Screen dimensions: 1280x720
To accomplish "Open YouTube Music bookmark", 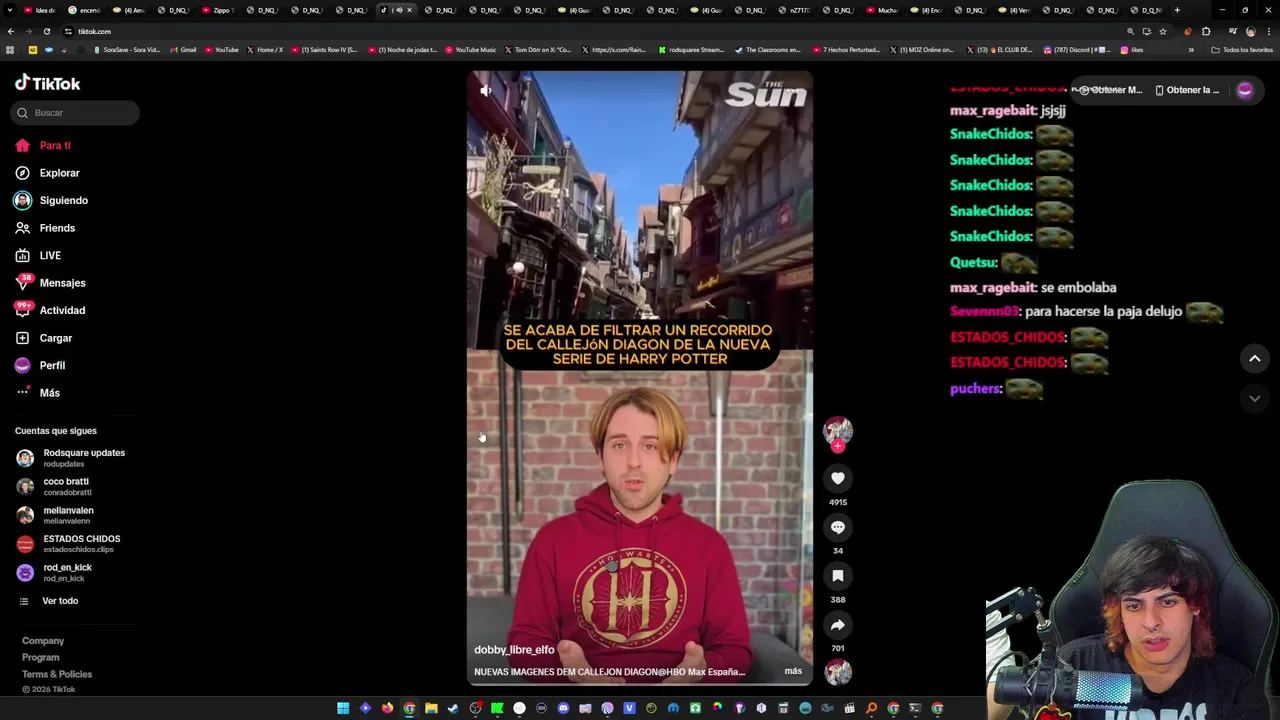I will pos(471,50).
